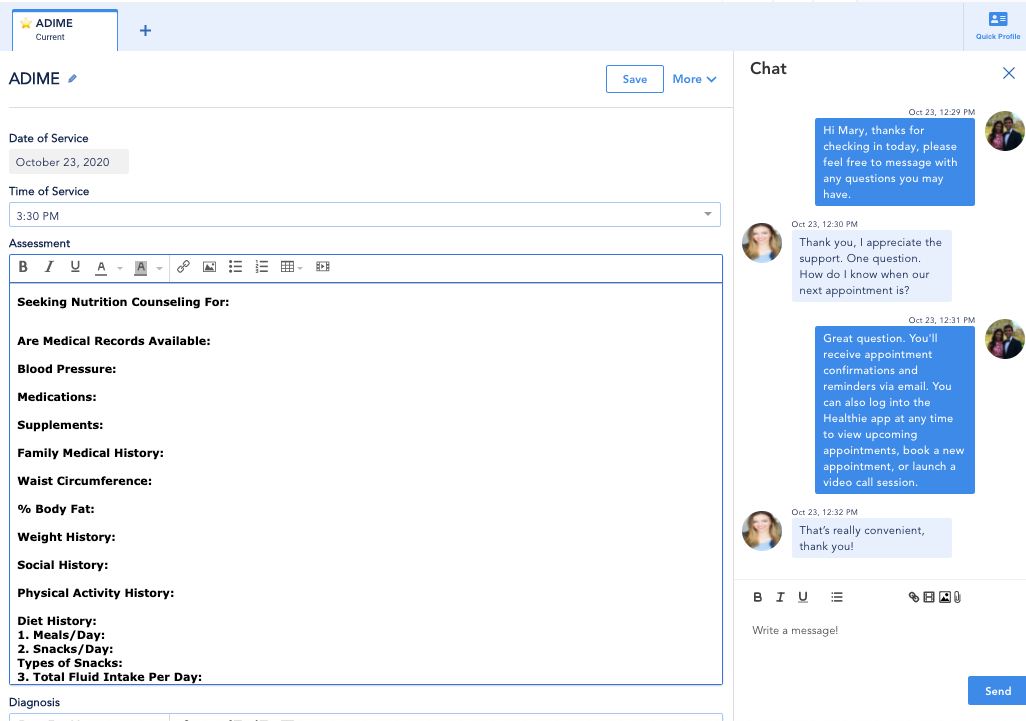The height and width of the screenshot is (721, 1026).
Task: Send the chat message
Action: (x=997, y=691)
